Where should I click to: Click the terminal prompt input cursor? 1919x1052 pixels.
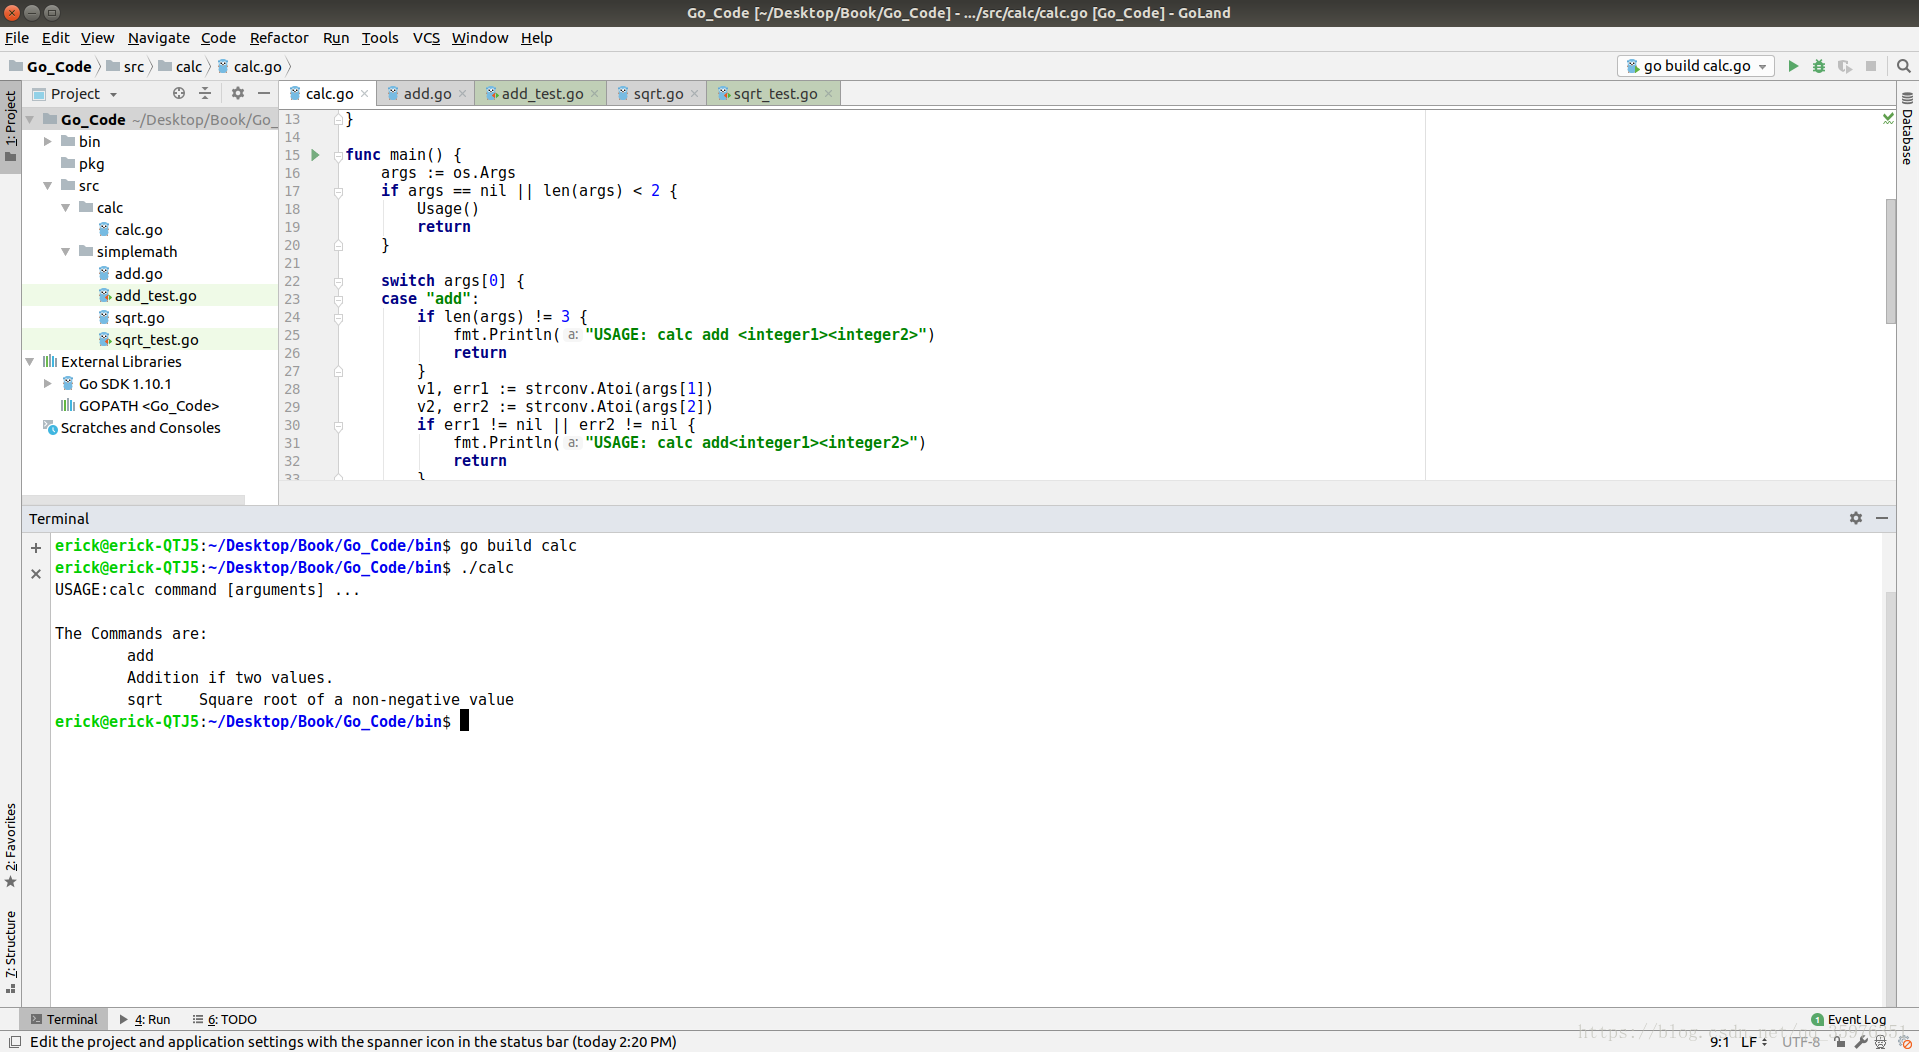coord(464,721)
